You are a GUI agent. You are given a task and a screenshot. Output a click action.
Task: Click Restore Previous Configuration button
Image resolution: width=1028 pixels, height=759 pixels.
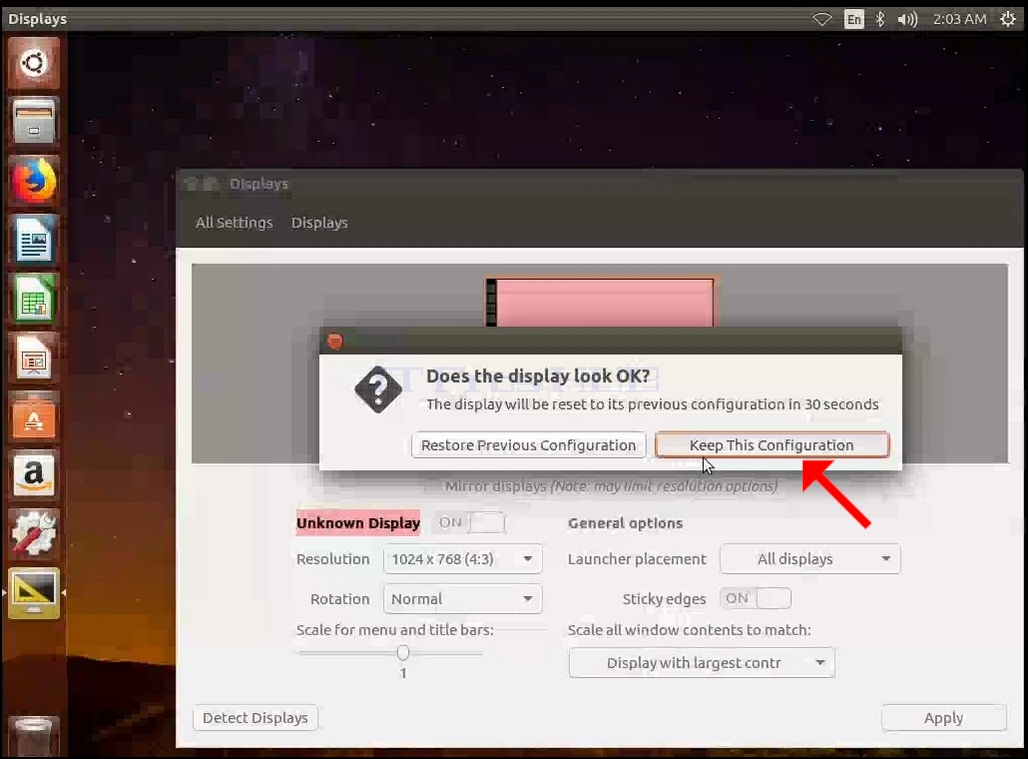(x=528, y=445)
